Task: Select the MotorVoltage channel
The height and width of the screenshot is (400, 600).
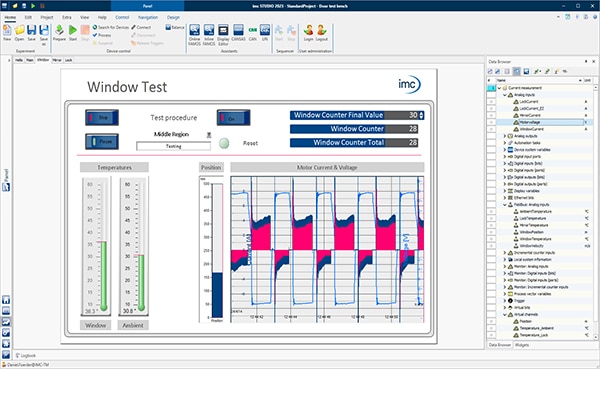Action: tap(530, 122)
